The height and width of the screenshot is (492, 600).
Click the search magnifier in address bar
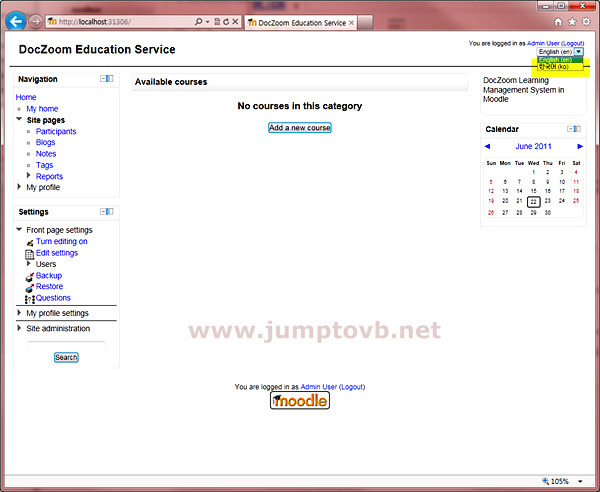pyautogui.click(x=198, y=22)
